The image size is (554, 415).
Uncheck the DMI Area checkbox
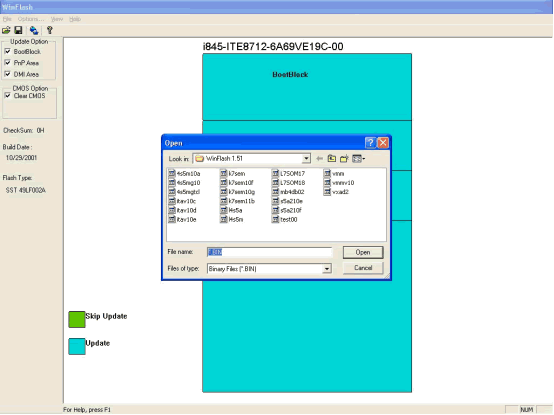[7, 74]
